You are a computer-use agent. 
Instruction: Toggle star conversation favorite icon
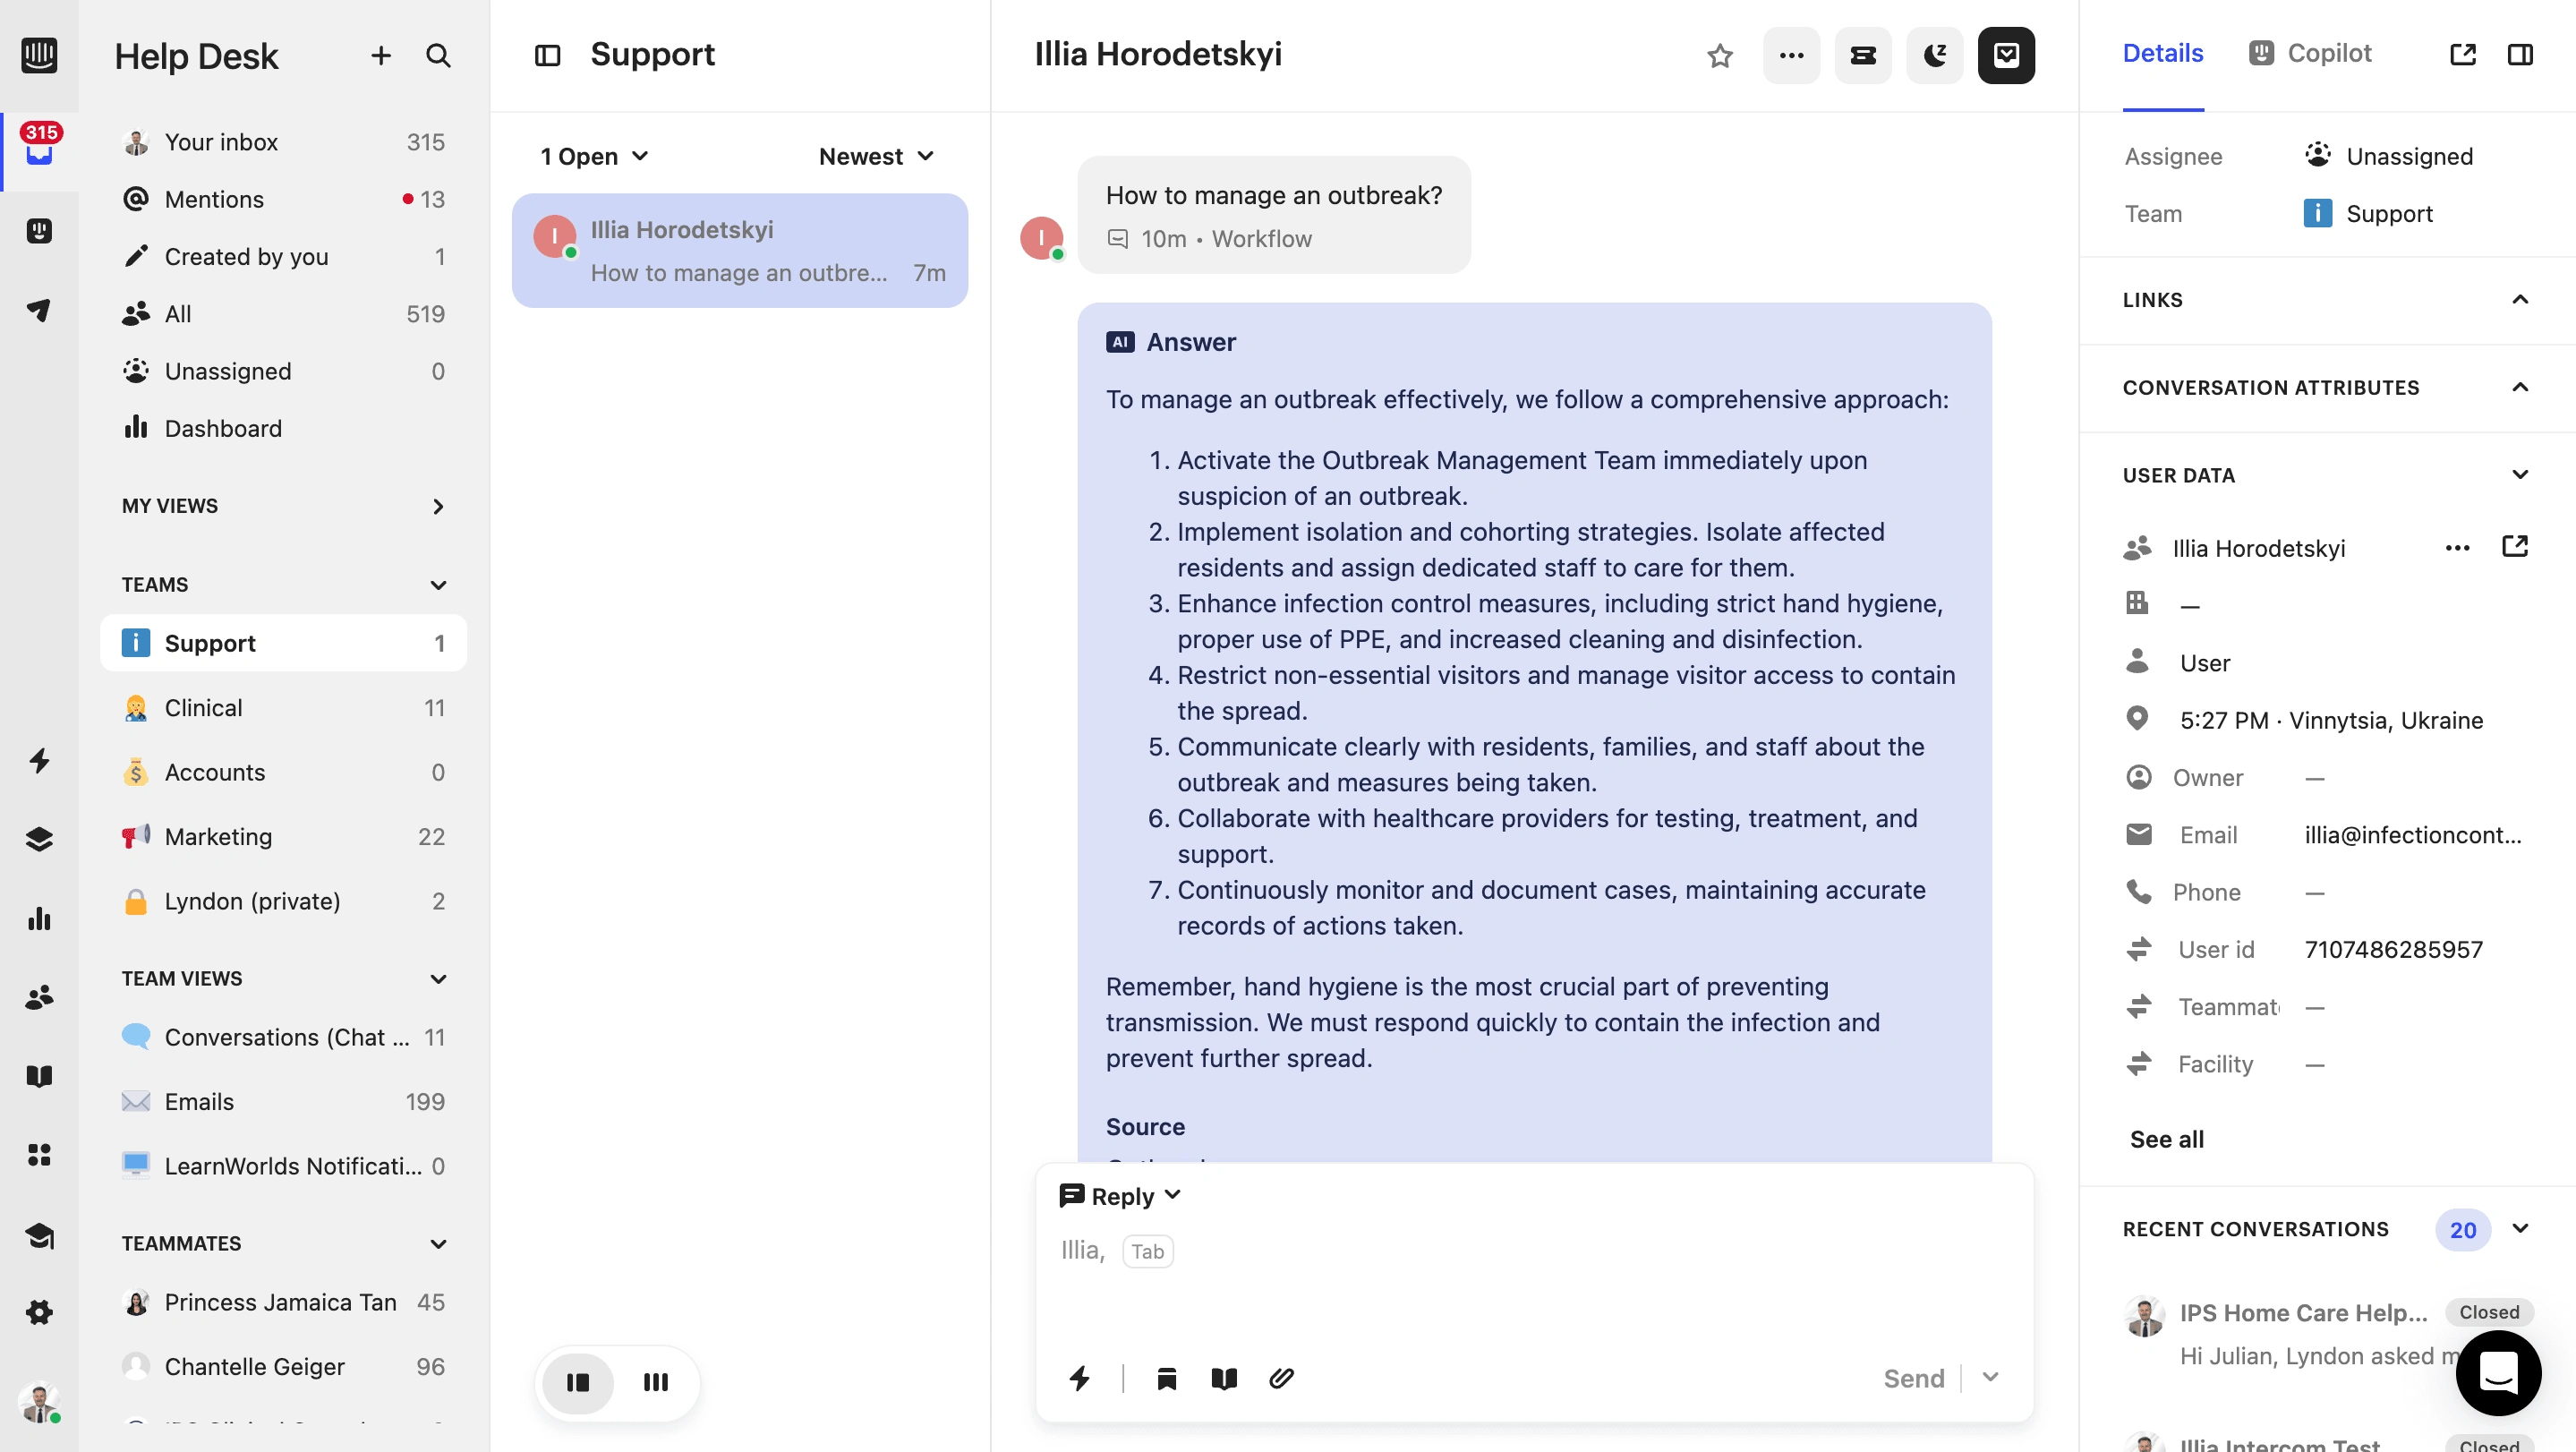[x=1718, y=55]
